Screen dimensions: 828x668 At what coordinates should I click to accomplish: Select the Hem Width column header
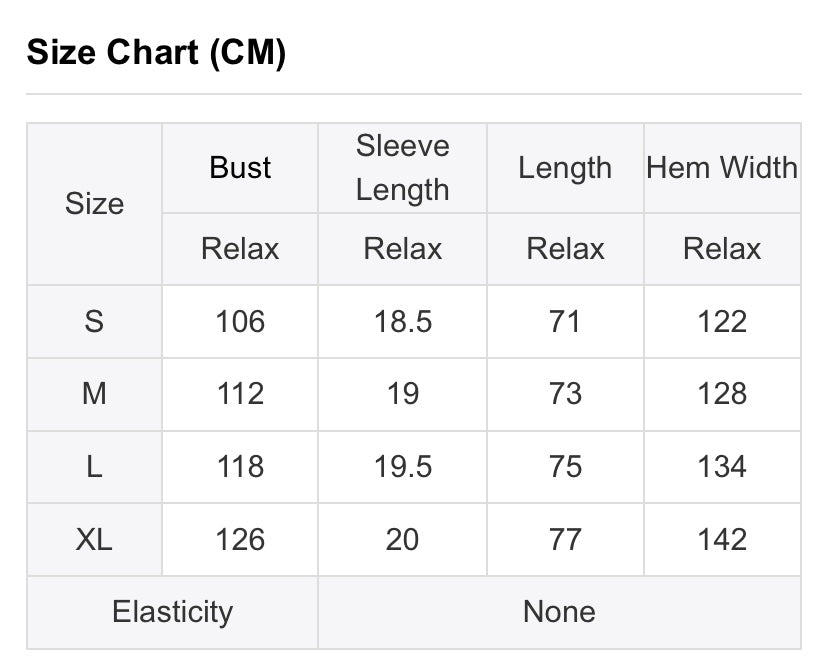pos(722,168)
